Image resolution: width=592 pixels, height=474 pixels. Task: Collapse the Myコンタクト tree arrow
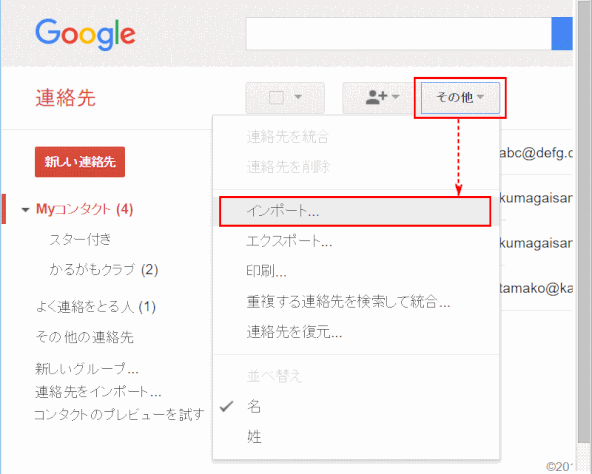[x=25, y=210]
